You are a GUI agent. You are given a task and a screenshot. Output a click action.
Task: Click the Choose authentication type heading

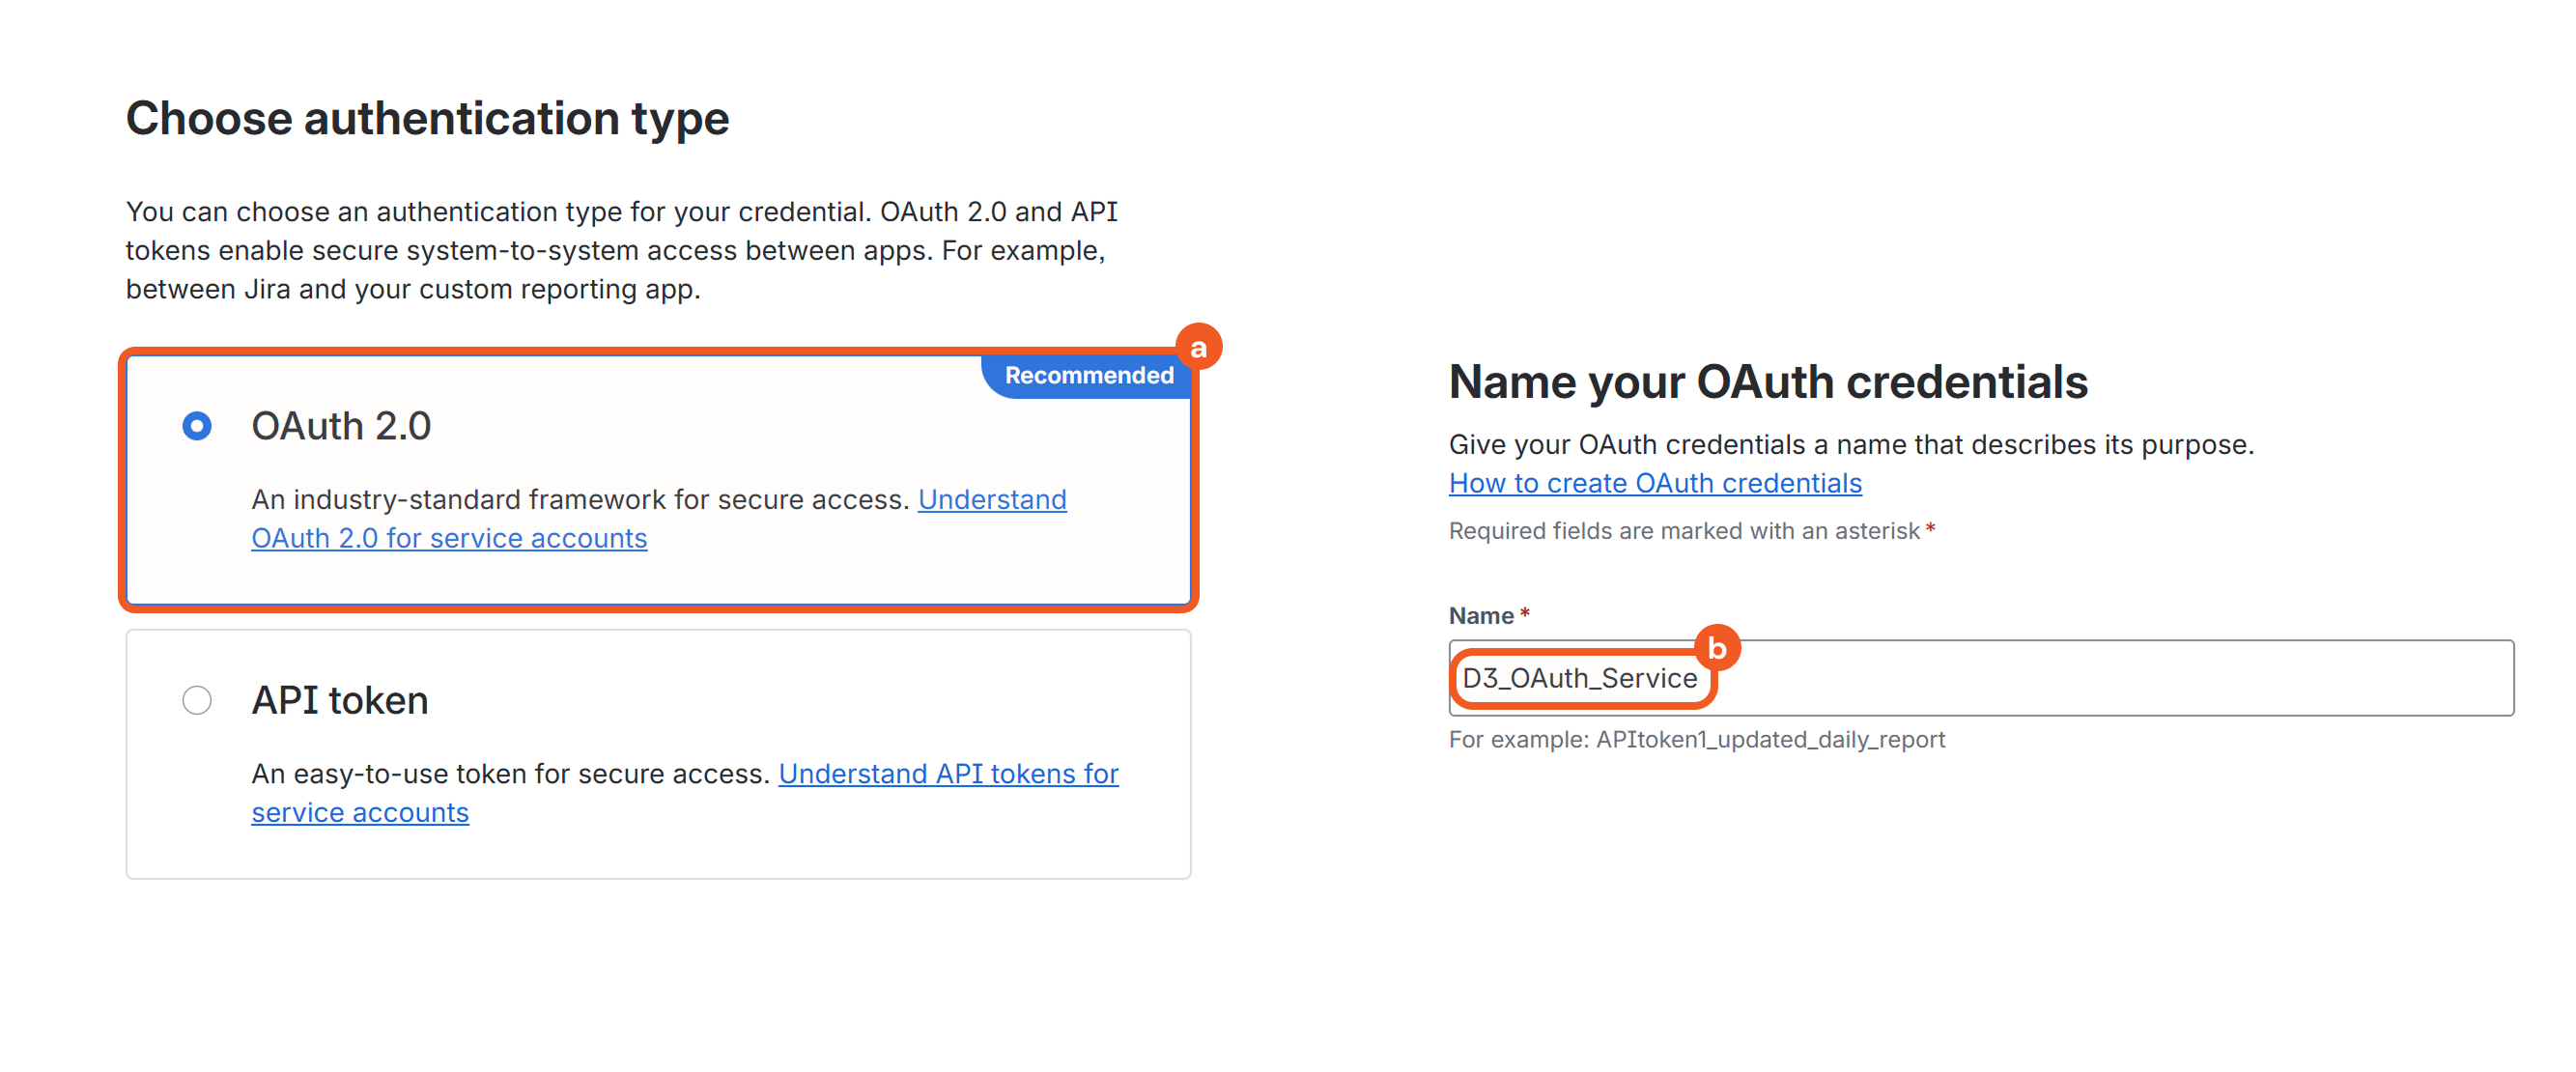coord(427,118)
